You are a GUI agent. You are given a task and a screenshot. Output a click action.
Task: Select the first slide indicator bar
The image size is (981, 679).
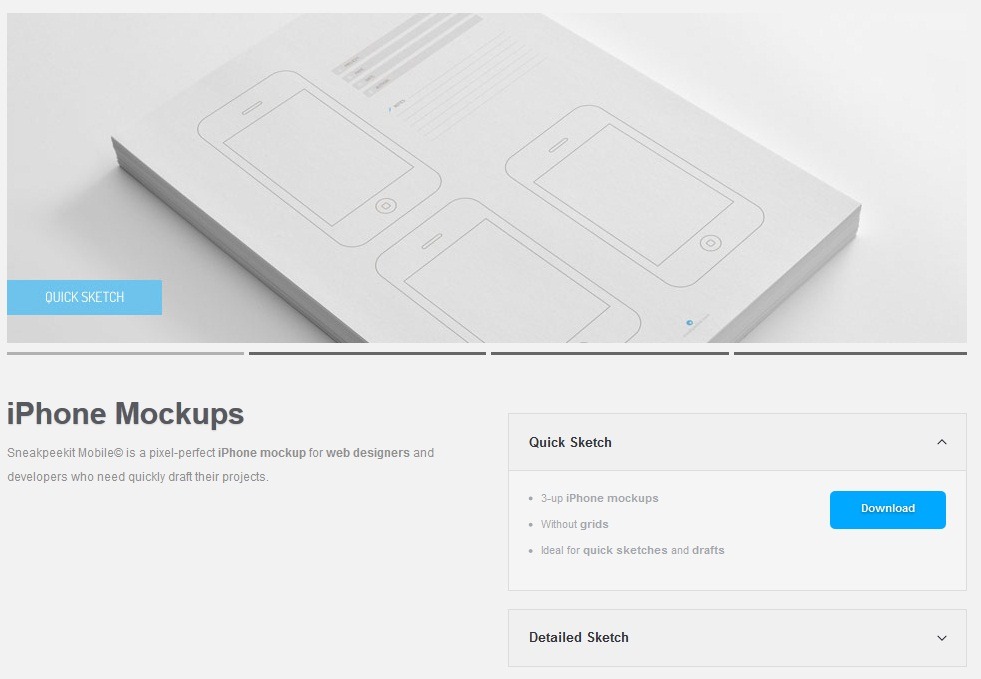(x=125, y=354)
